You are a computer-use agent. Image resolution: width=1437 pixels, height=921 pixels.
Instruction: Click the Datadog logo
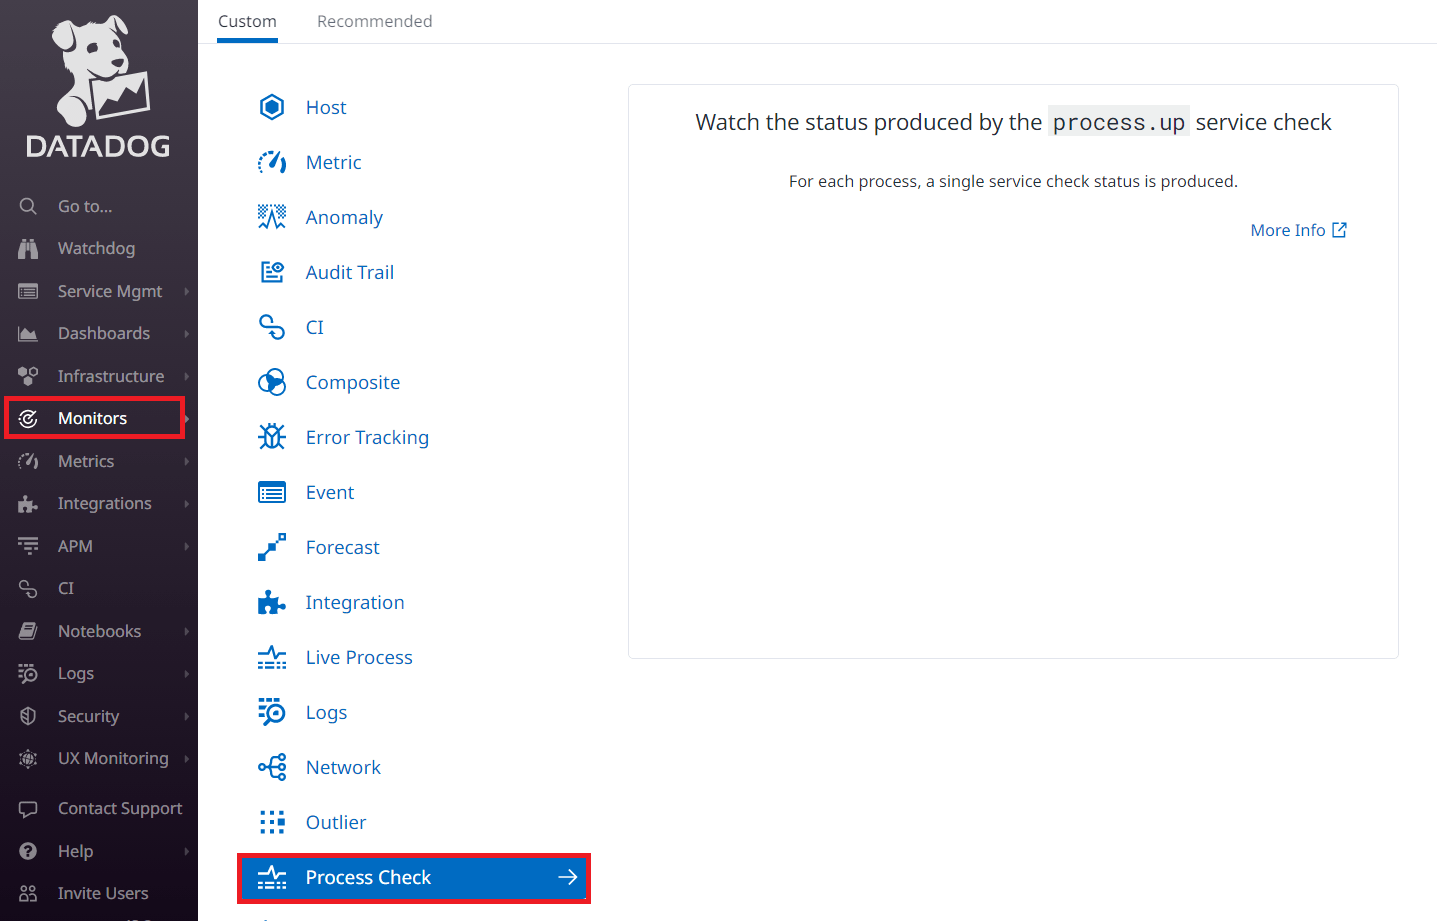coord(98,87)
